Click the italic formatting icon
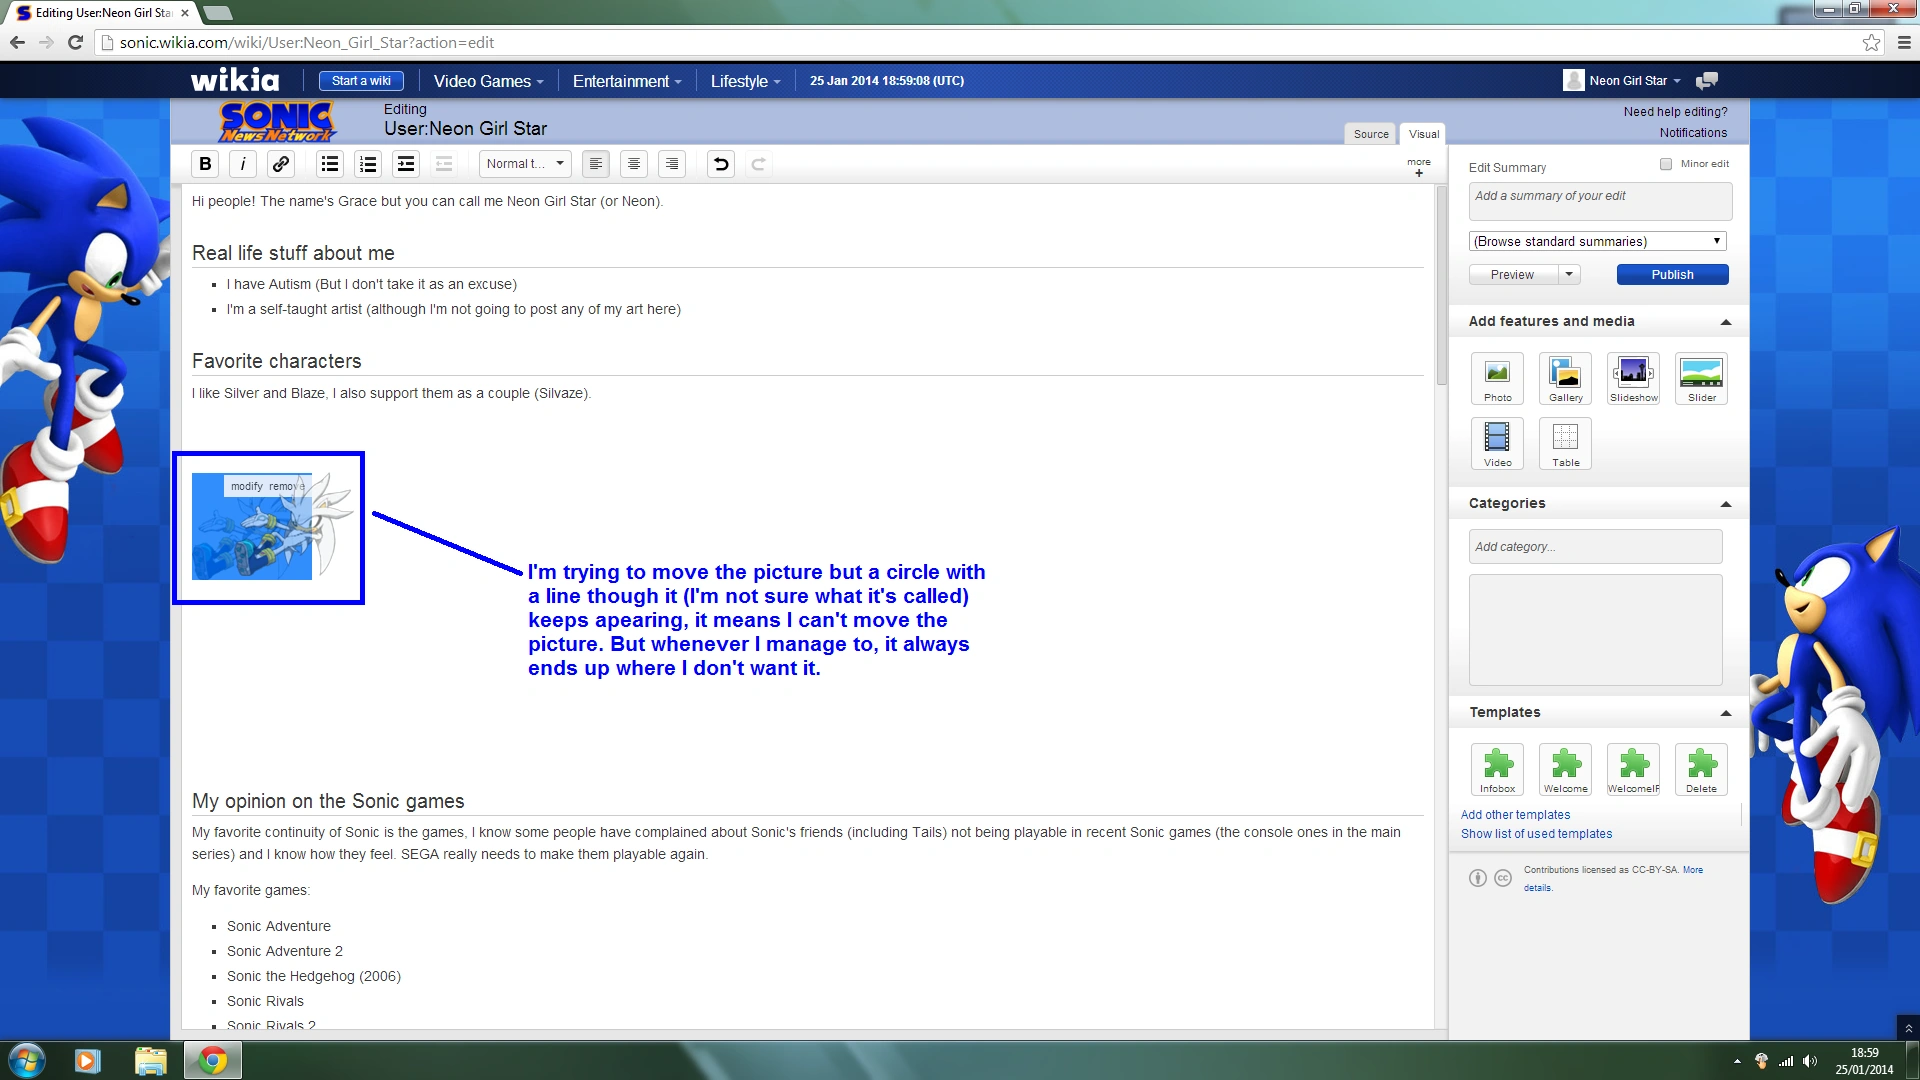Viewport: 1920px width, 1080px height. 243,164
